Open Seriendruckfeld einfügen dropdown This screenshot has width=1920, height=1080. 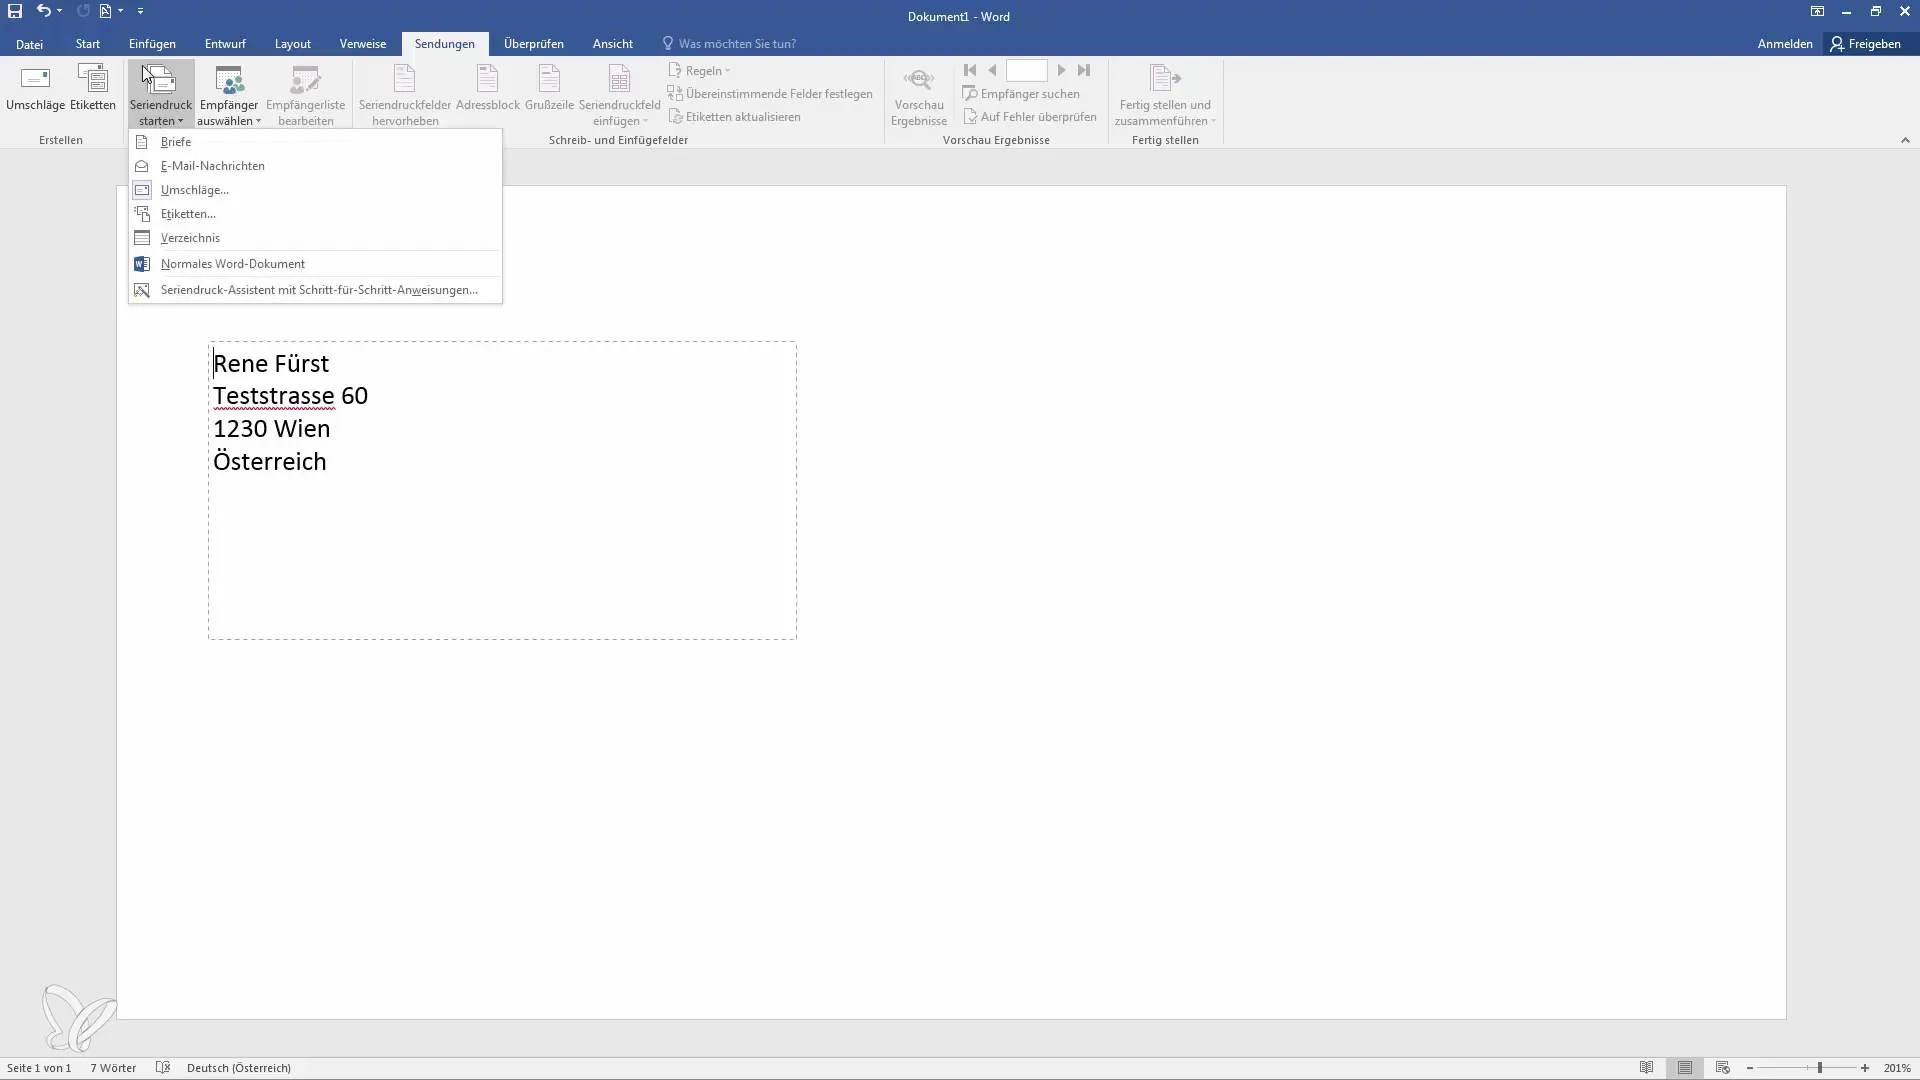[x=619, y=95]
